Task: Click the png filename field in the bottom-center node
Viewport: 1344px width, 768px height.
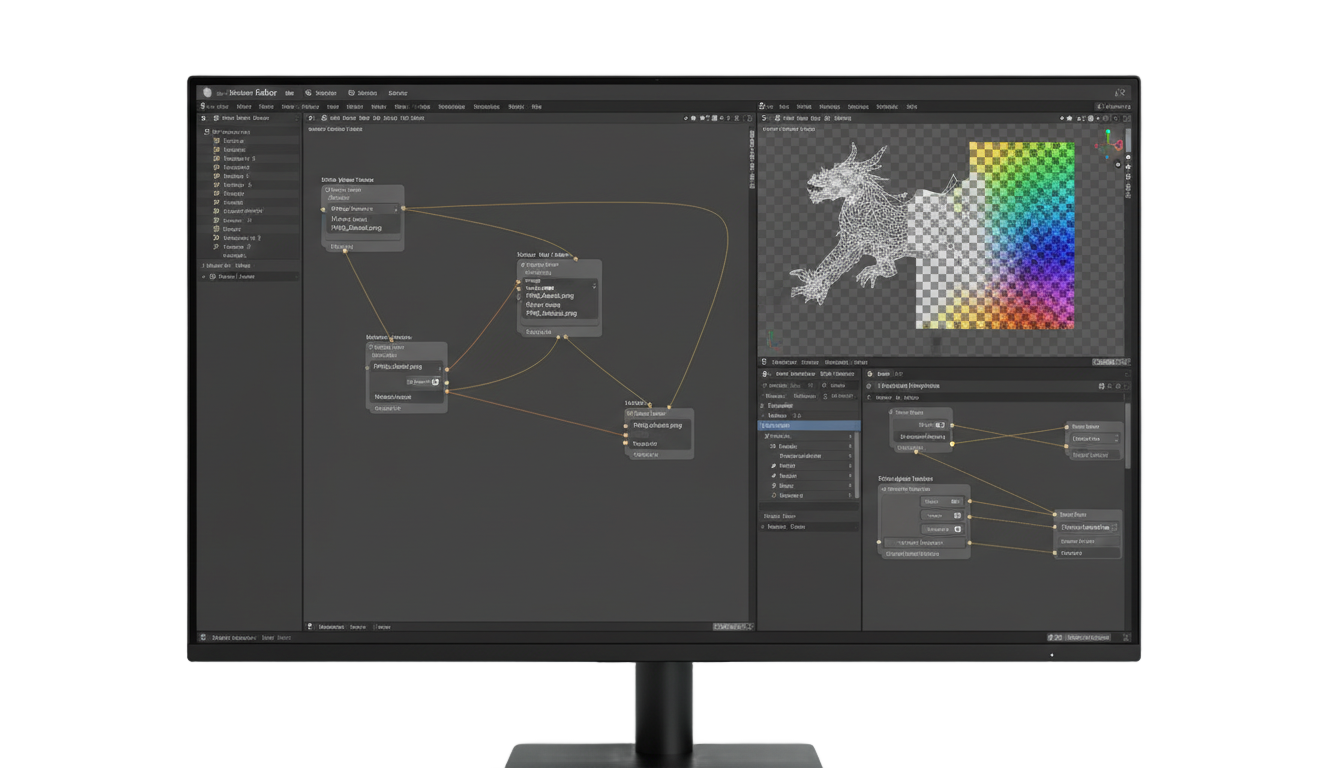Action: coord(659,425)
